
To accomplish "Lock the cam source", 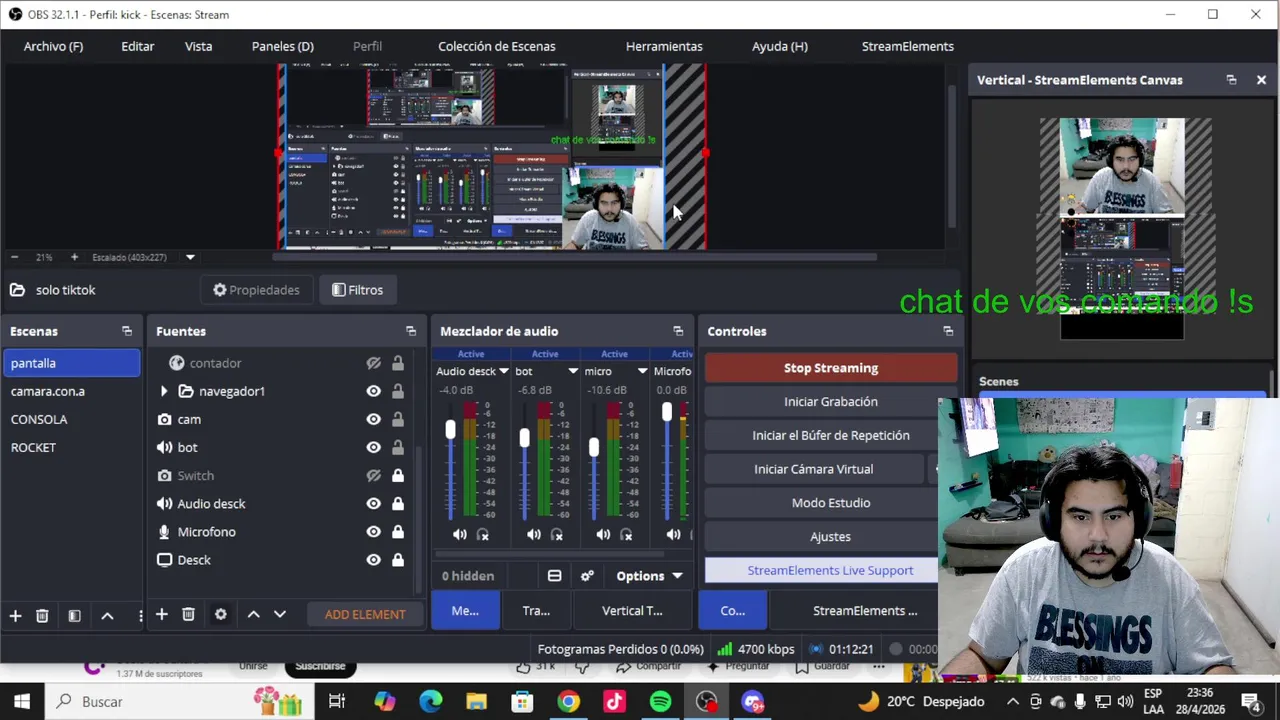I will [x=397, y=419].
